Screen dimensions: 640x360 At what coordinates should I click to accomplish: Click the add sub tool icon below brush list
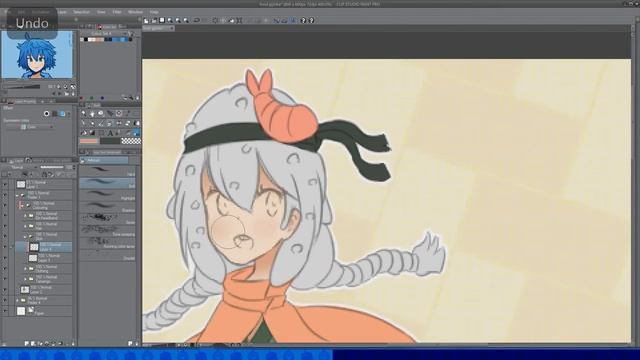130,344
